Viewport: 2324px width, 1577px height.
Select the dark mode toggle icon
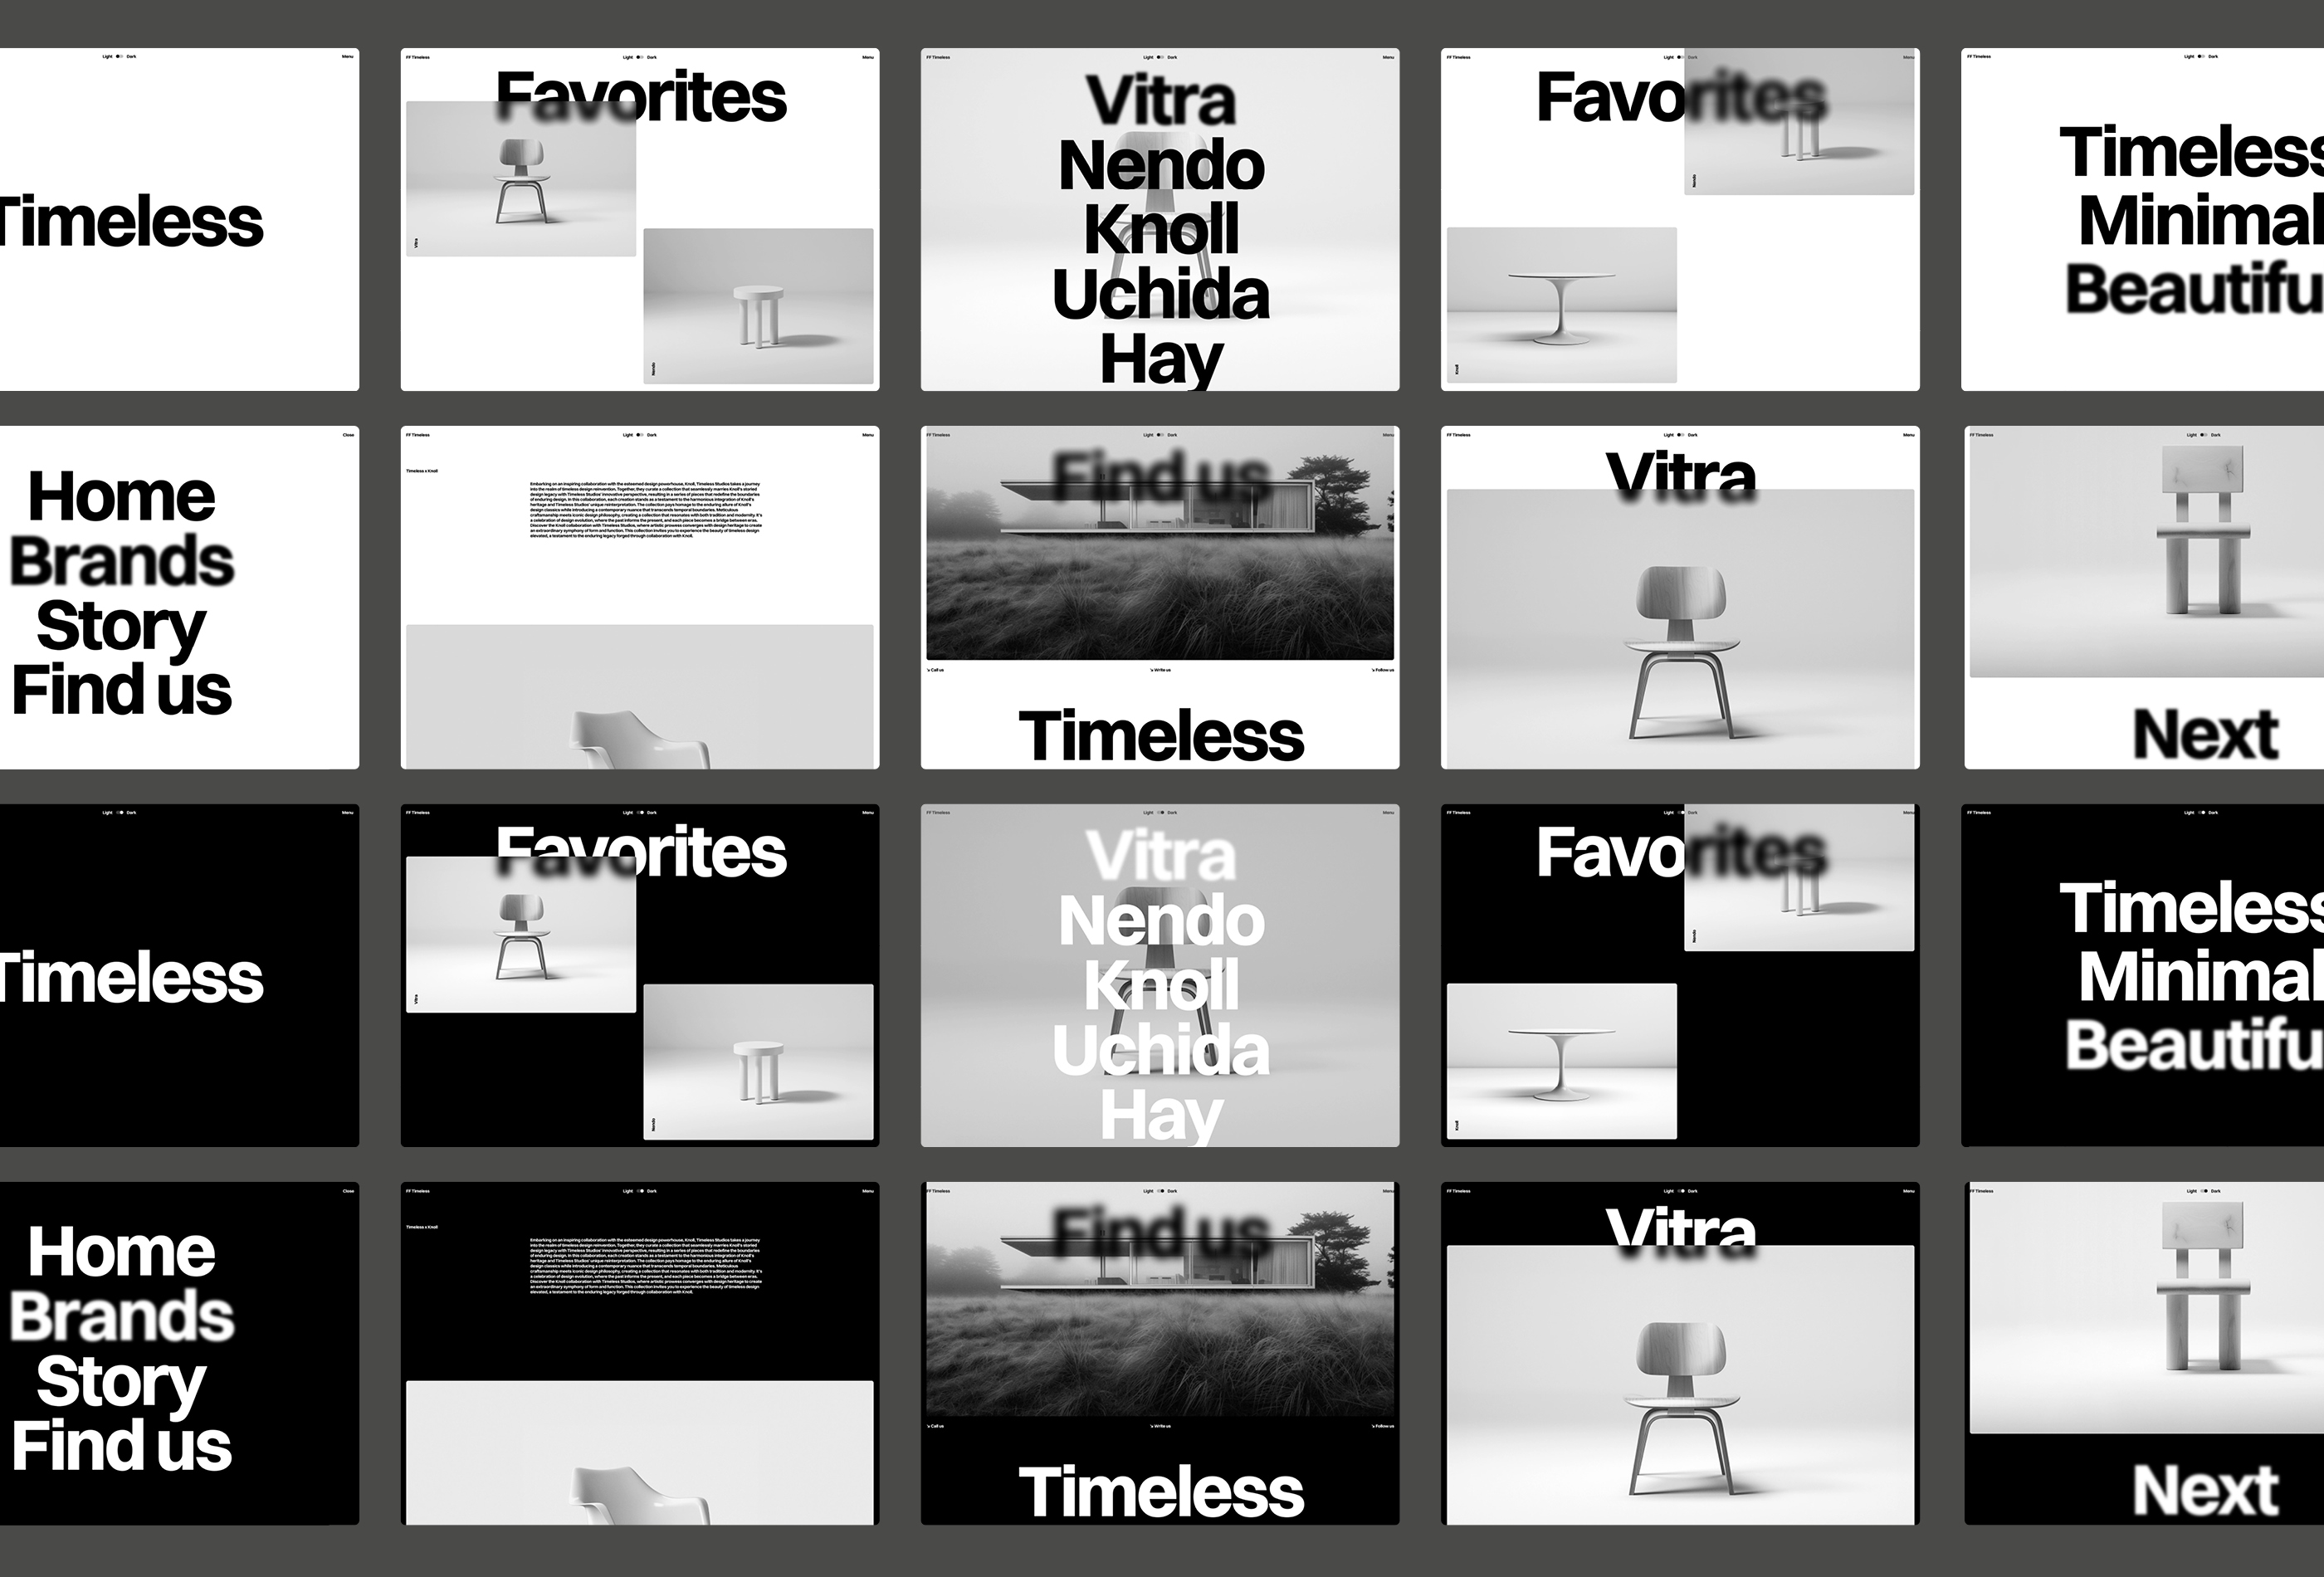[x=642, y=55]
